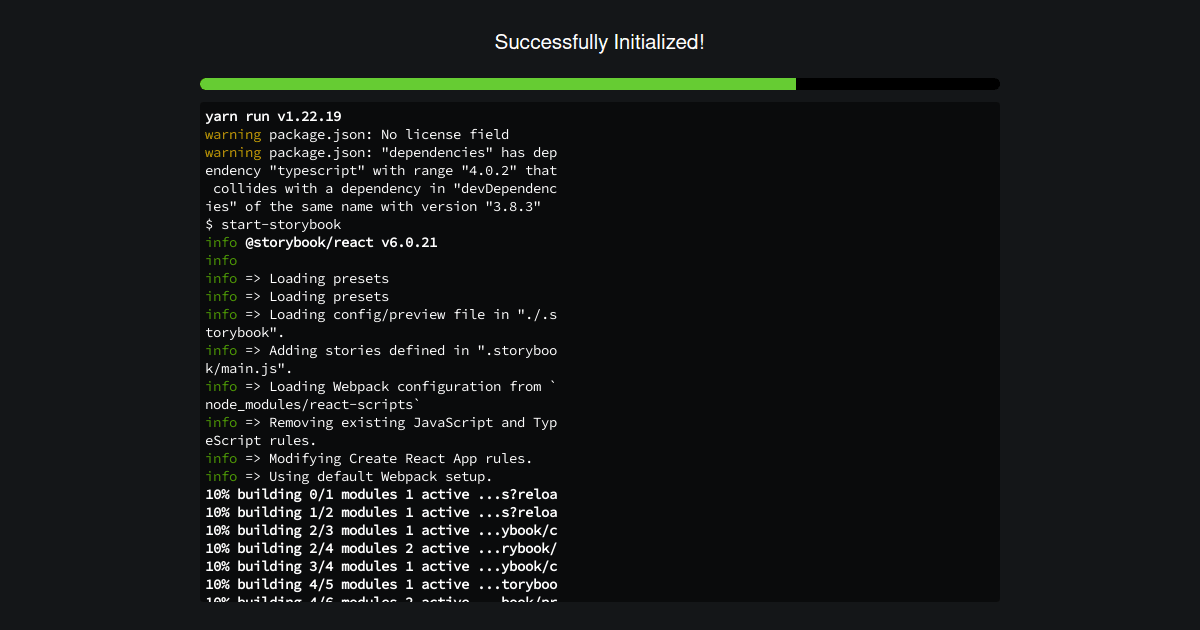Click the "$ start-storybook" command line
This screenshot has height=630, width=1200.
(x=273, y=224)
